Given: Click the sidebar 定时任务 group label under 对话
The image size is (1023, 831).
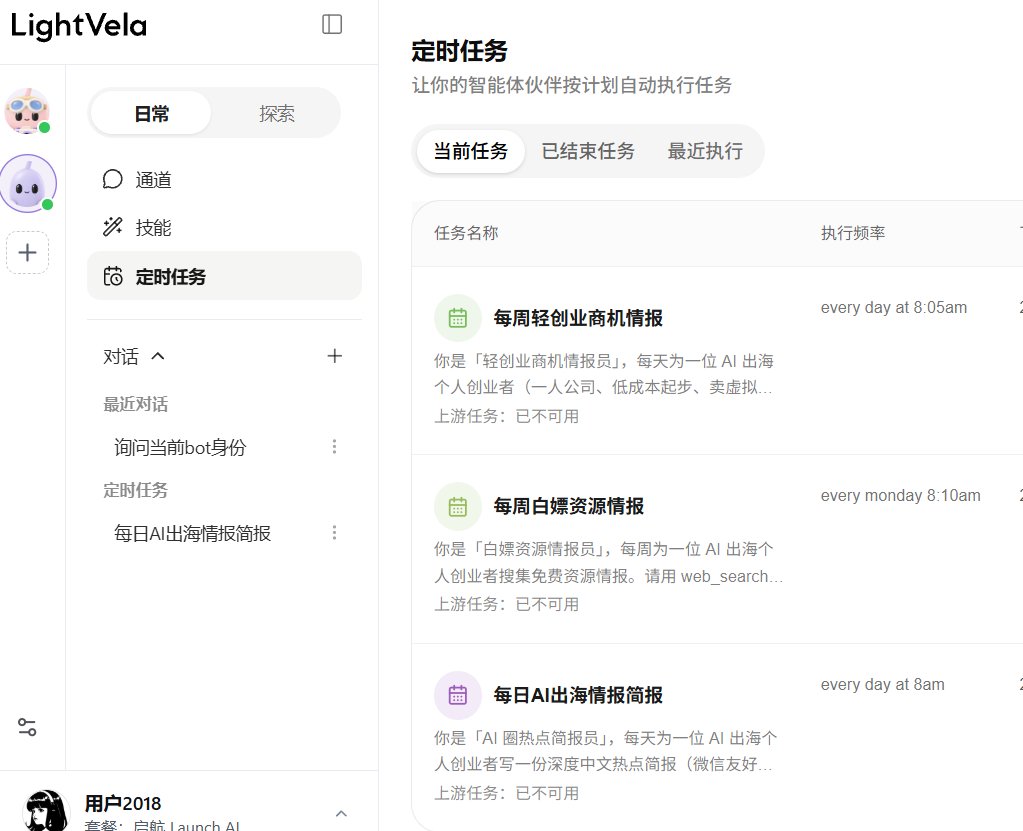Looking at the screenshot, I should point(136,491).
